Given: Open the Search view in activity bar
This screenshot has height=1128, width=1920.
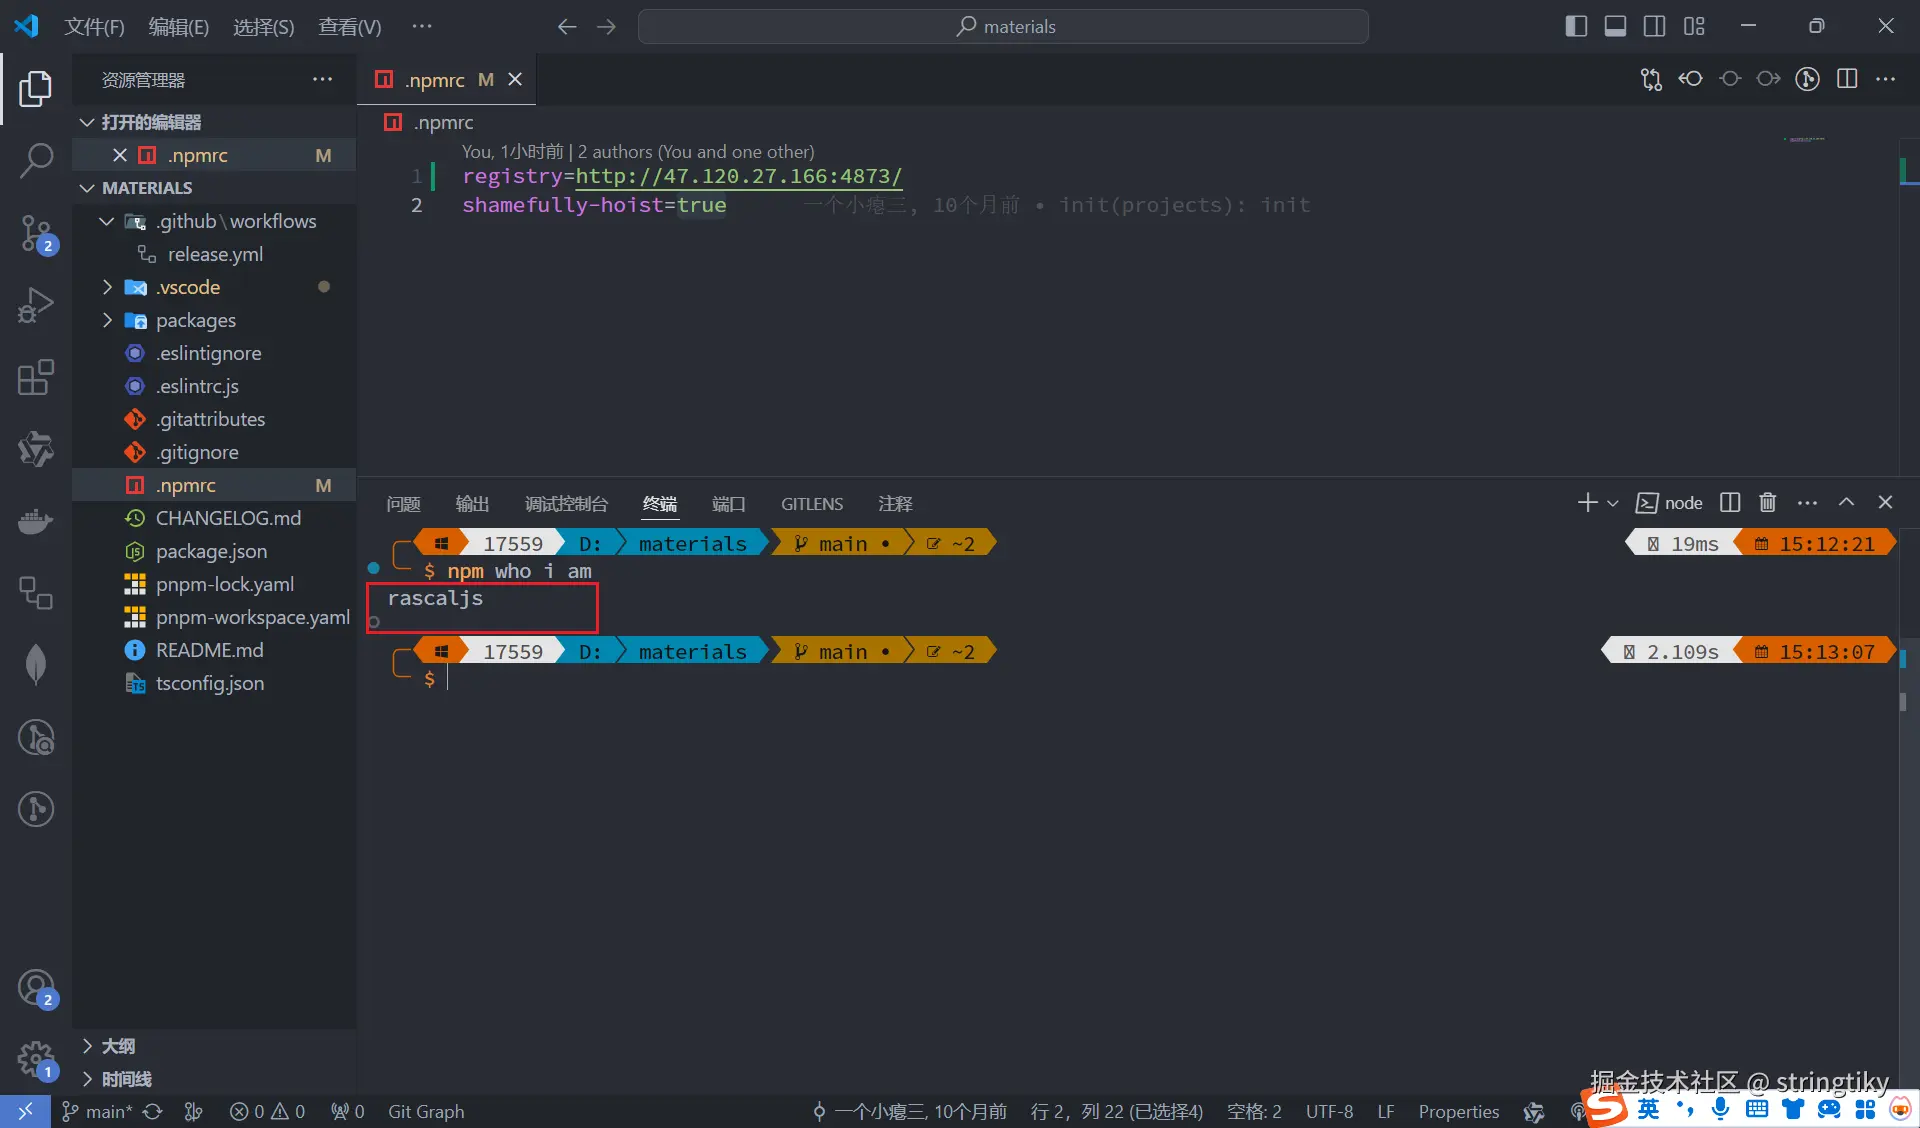Looking at the screenshot, I should point(36,160).
